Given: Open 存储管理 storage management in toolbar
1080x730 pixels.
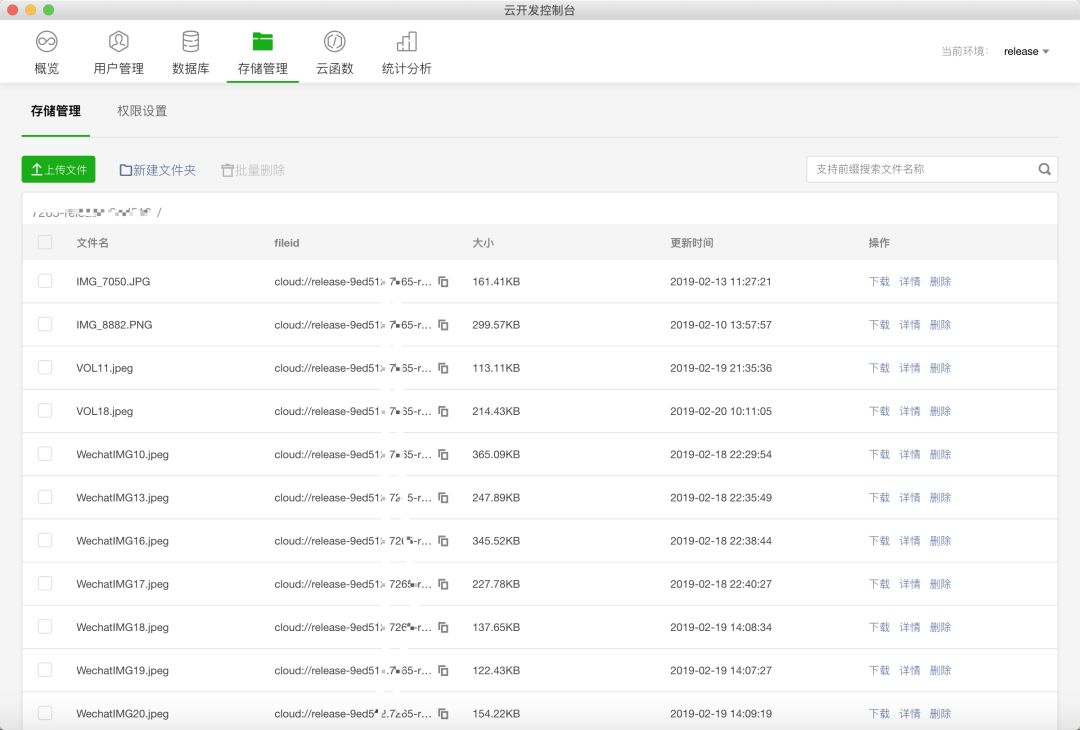Looking at the screenshot, I should [x=262, y=53].
